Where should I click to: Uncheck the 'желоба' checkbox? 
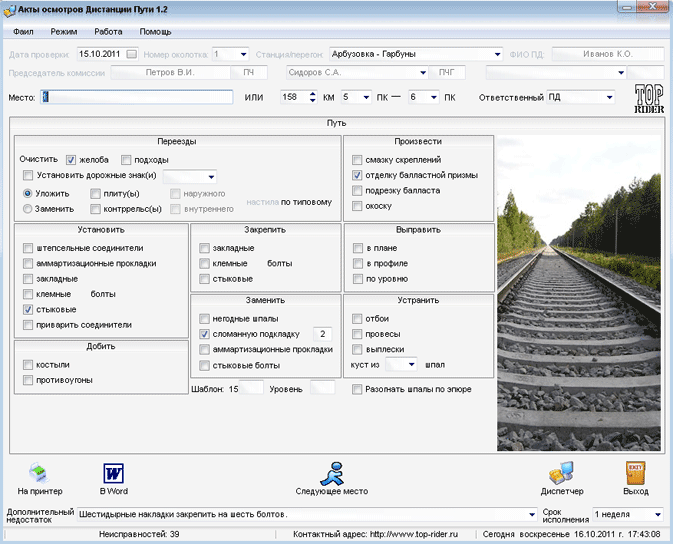pyautogui.click(x=72, y=160)
